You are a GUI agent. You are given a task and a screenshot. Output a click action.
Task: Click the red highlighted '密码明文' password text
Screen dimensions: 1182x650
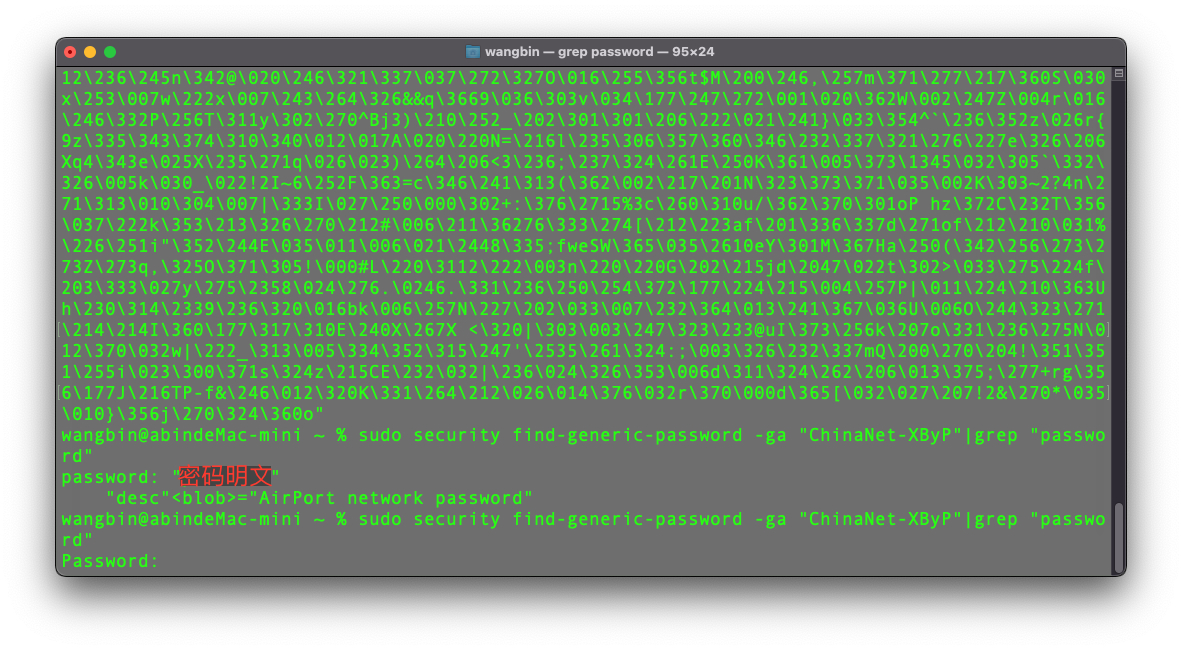(225, 477)
